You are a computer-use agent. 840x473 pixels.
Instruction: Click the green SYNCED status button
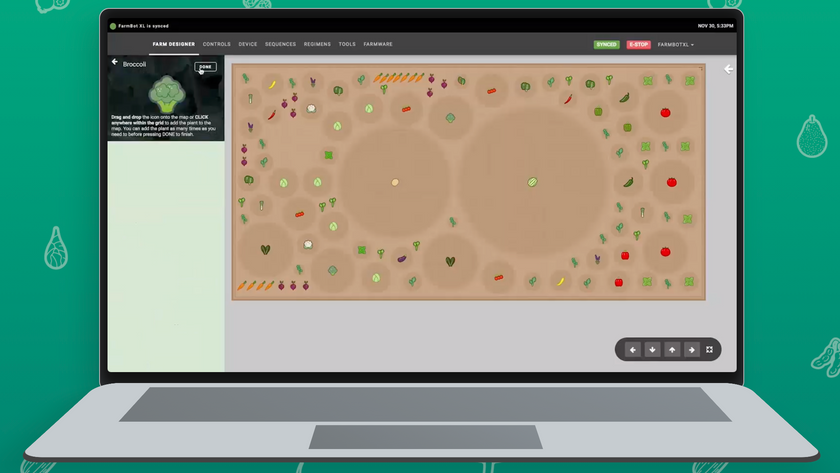pos(606,45)
